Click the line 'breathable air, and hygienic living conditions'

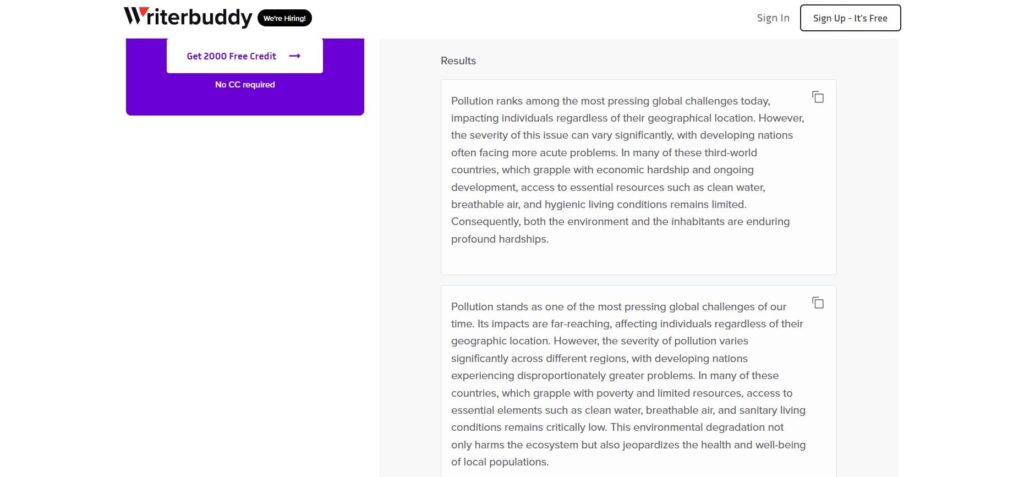[598, 205]
